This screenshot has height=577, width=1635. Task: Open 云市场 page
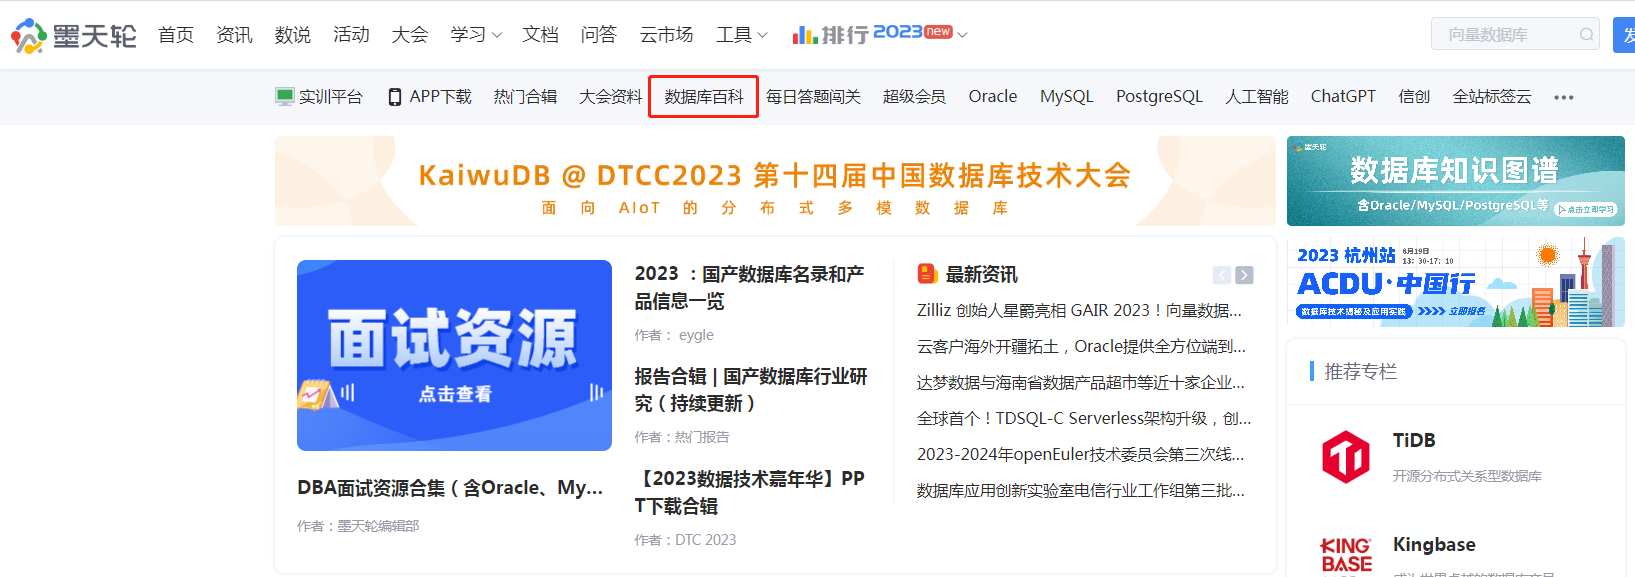point(667,35)
